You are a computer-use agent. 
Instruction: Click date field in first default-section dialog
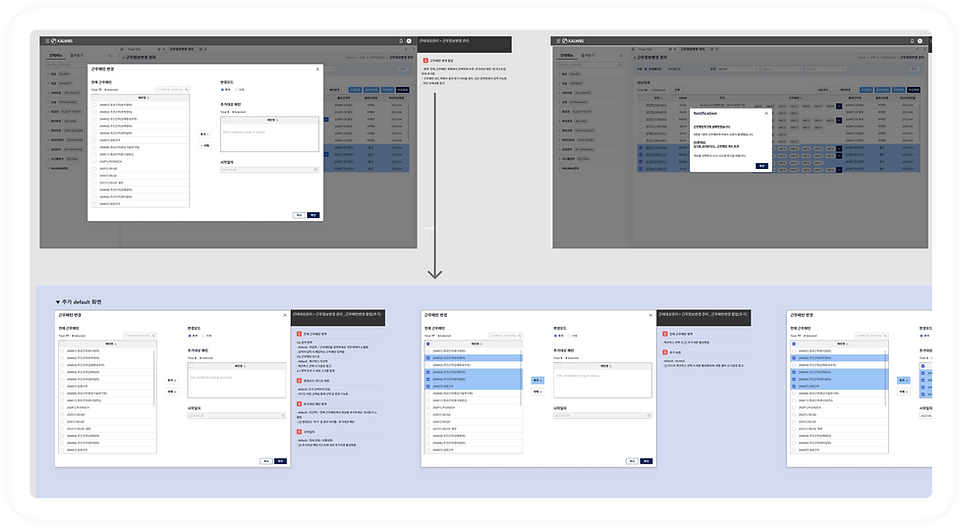coord(236,416)
